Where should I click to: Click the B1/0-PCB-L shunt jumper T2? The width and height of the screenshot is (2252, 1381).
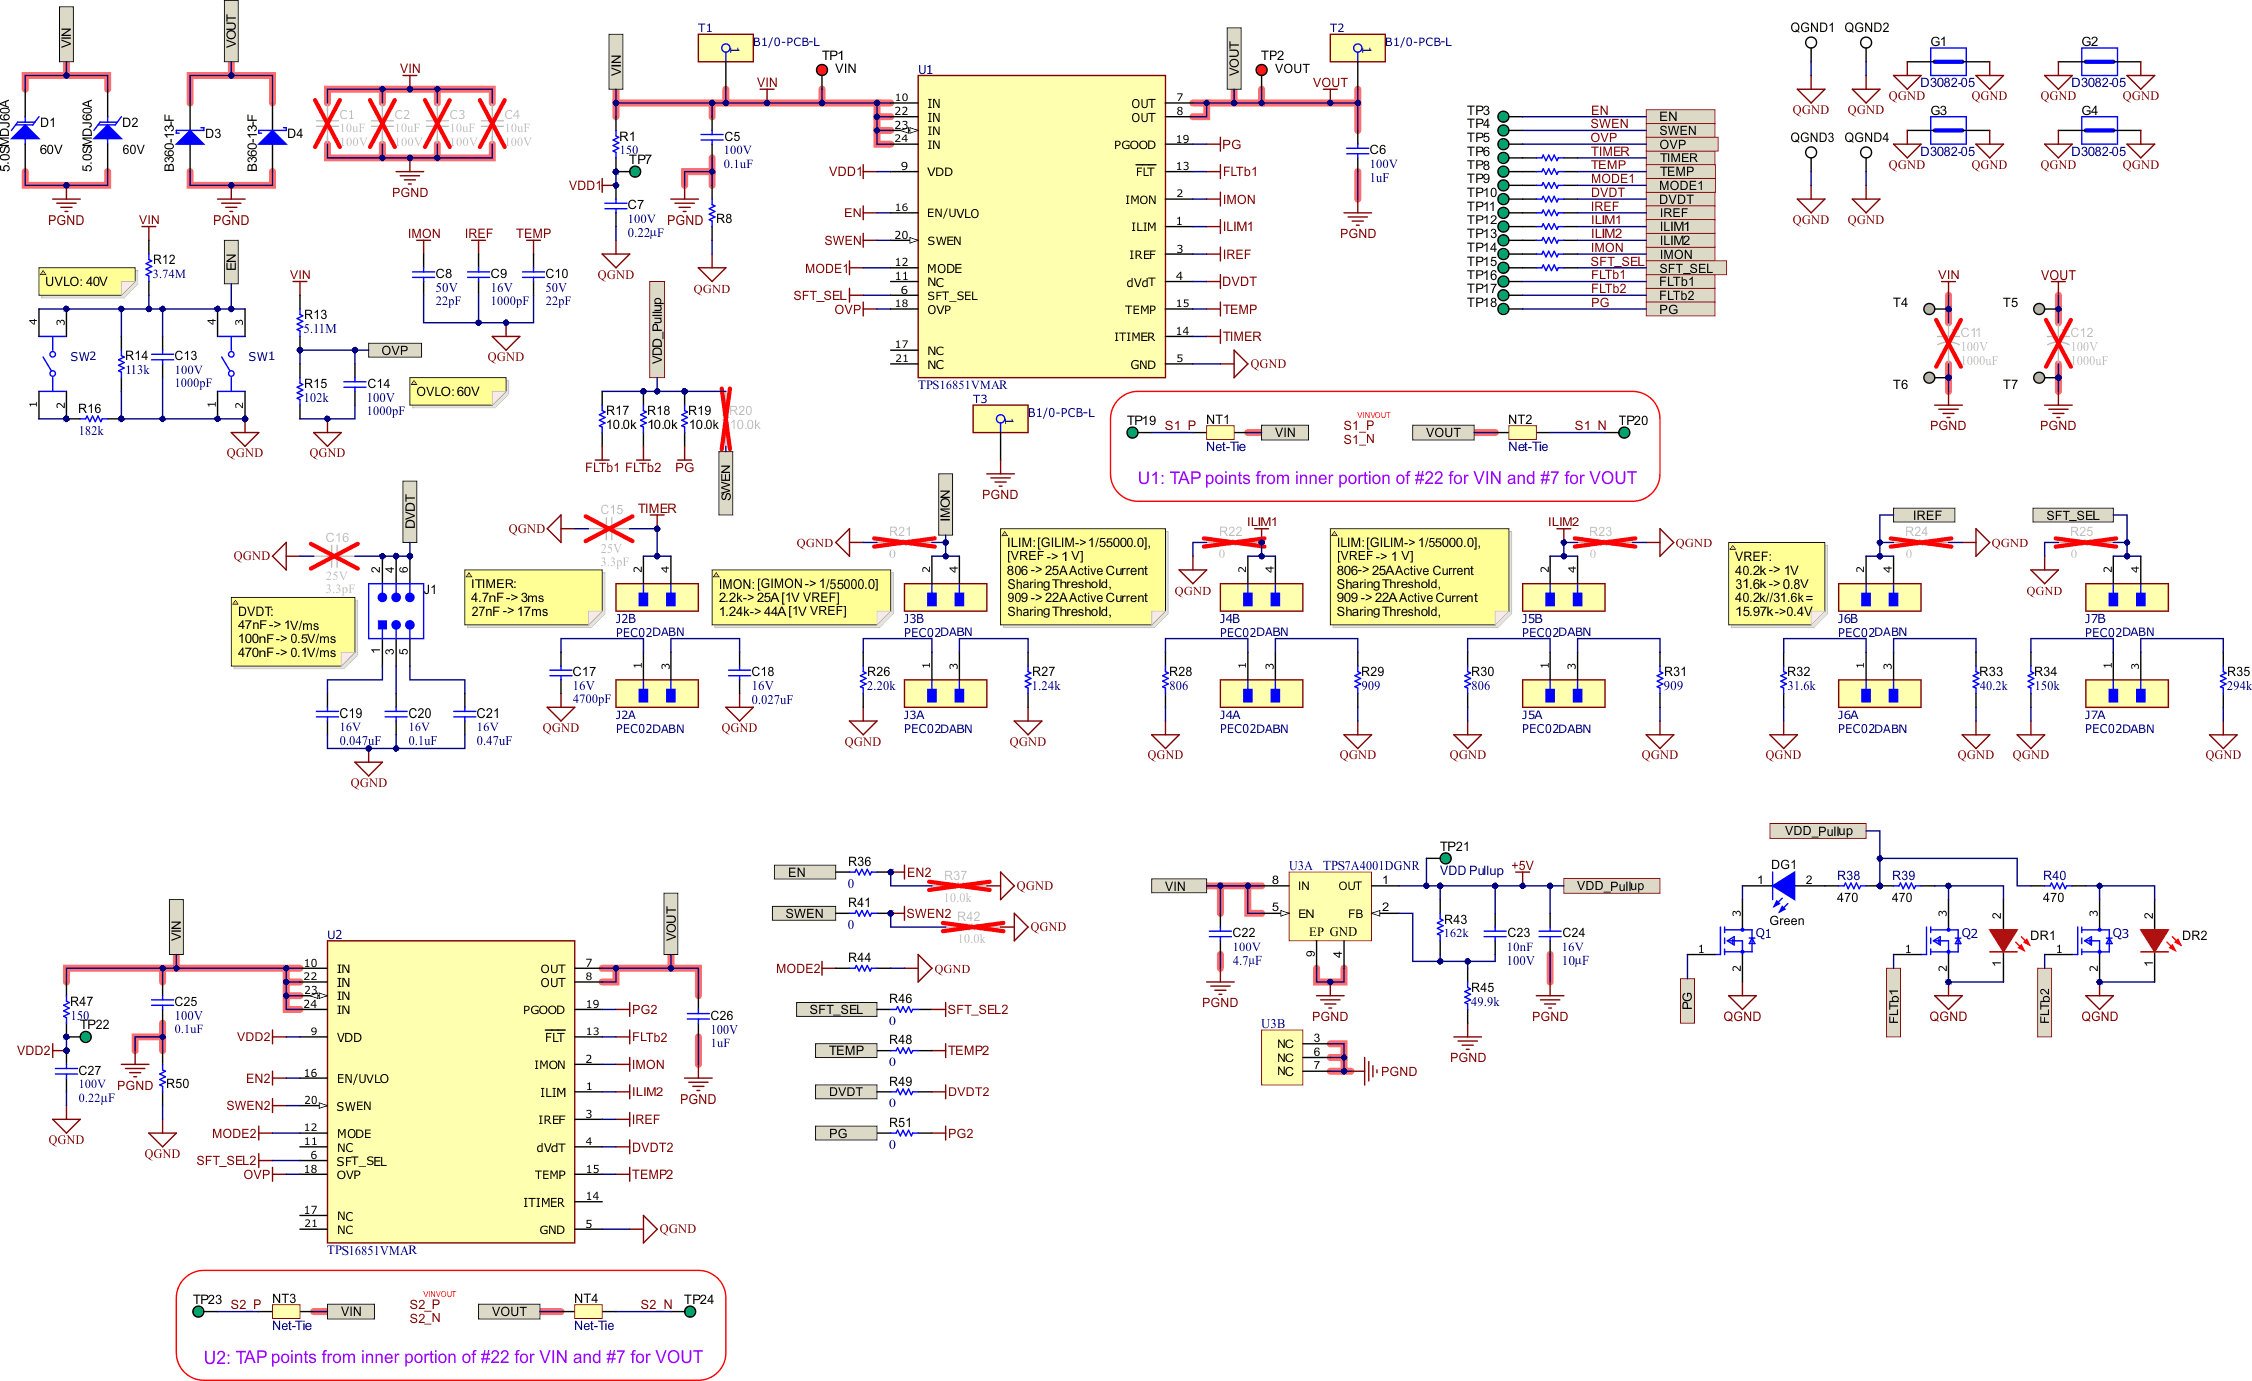[1356, 47]
